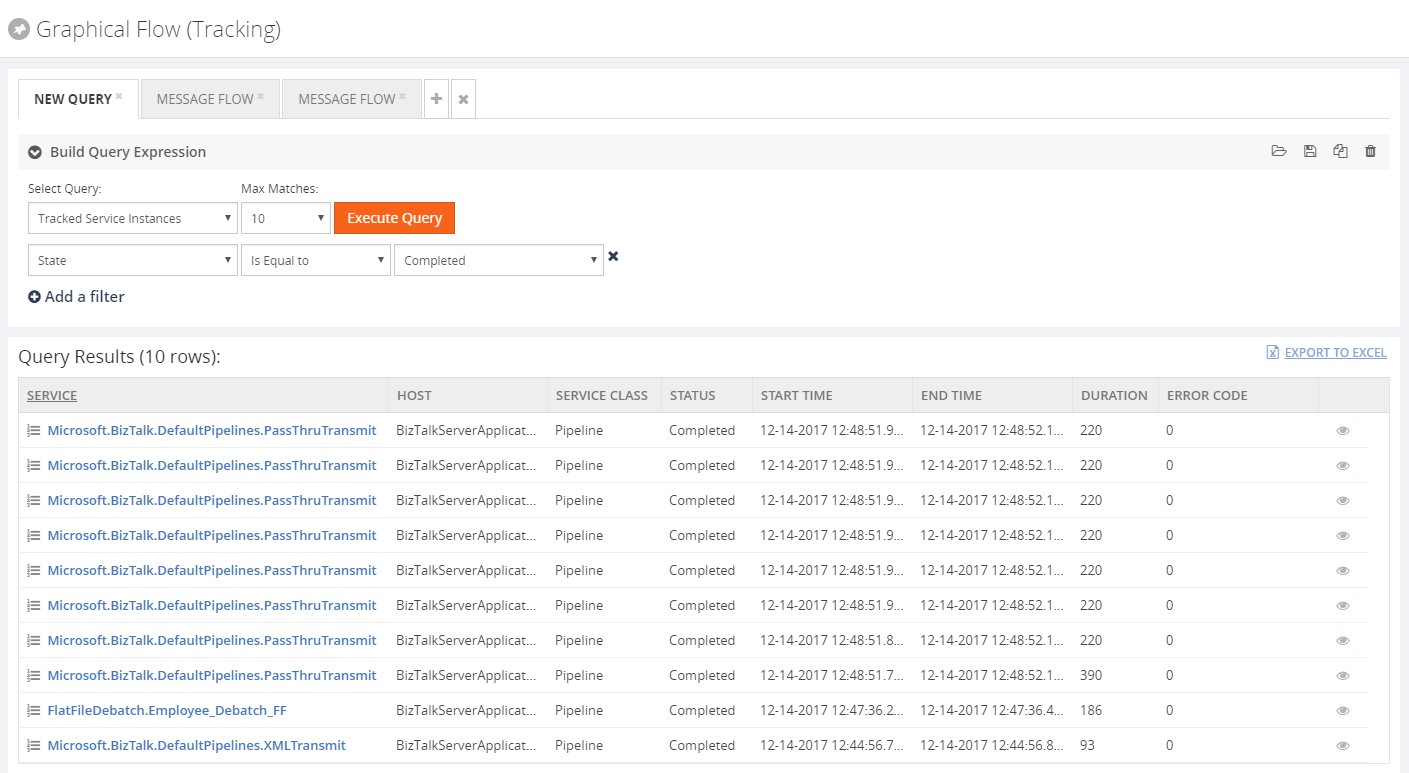Delete the query using the trash icon
The width and height of the screenshot is (1409, 773).
[1370, 151]
